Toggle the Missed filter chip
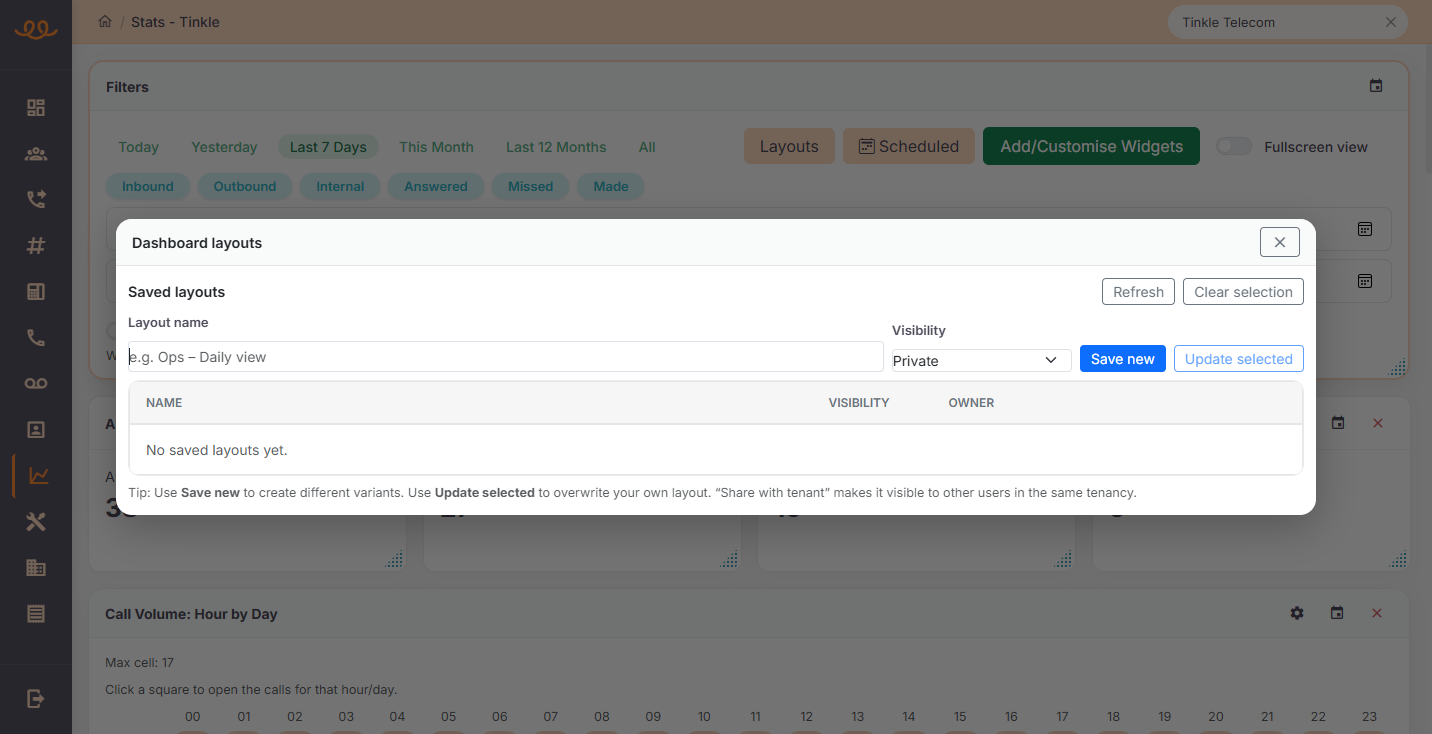 [530, 186]
